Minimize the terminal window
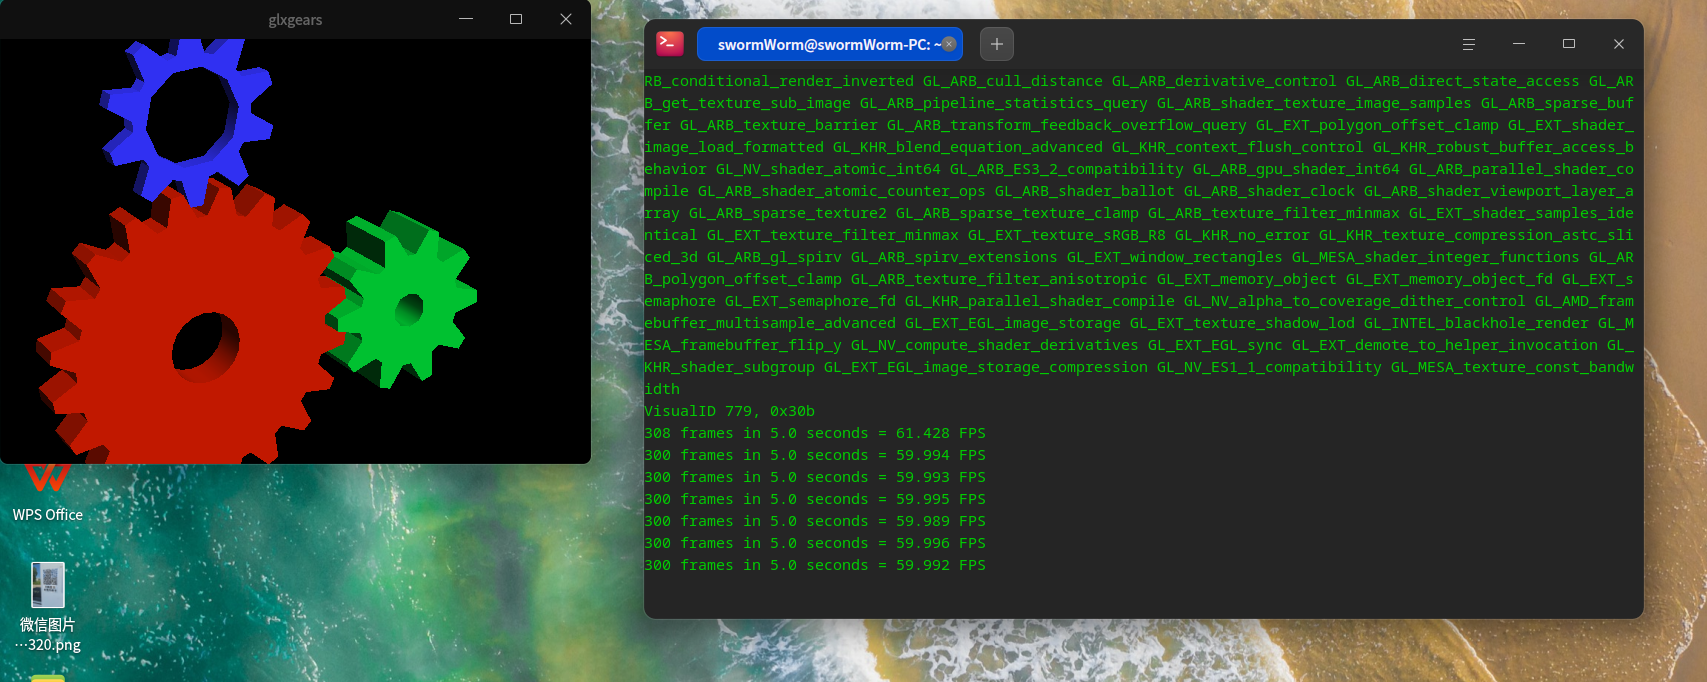Screen dimensions: 1707x682 1519,44
